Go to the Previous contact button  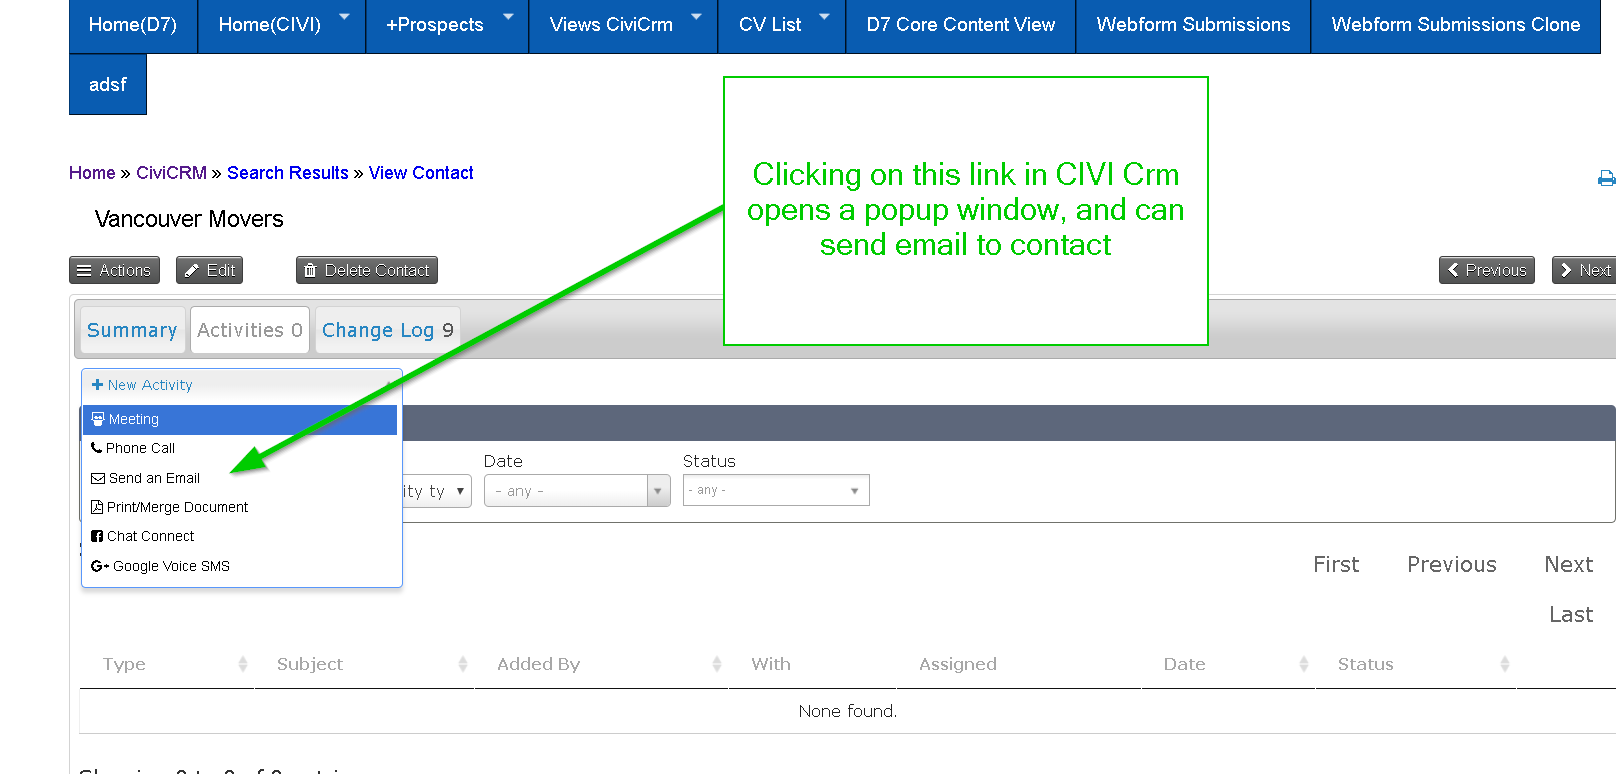pos(1487,270)
